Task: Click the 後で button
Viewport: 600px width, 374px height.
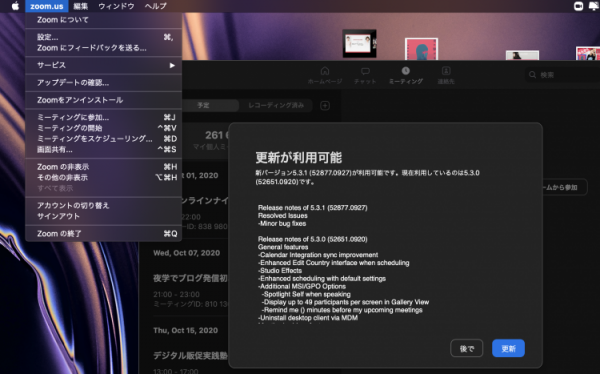Action: point(466,348)
